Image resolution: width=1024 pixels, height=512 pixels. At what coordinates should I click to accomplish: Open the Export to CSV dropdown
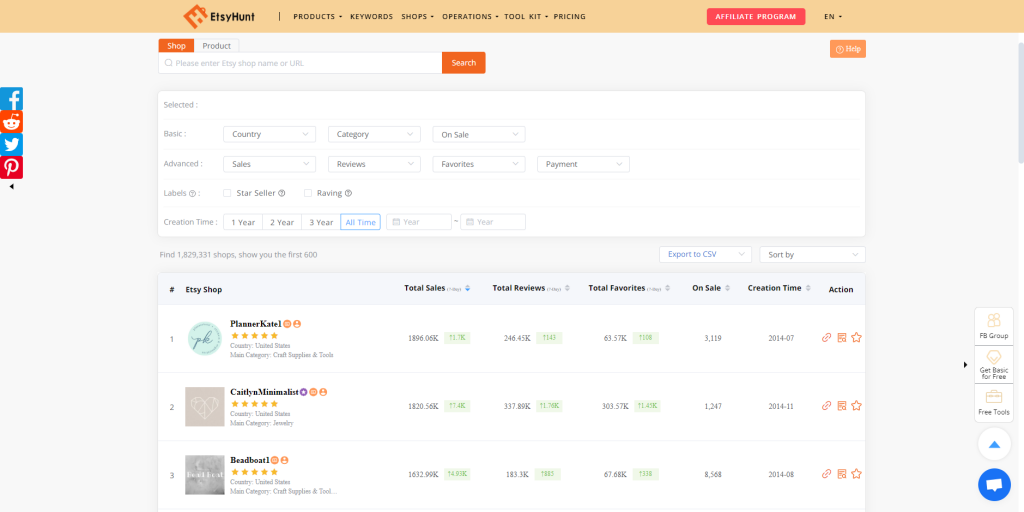[704, 255]
